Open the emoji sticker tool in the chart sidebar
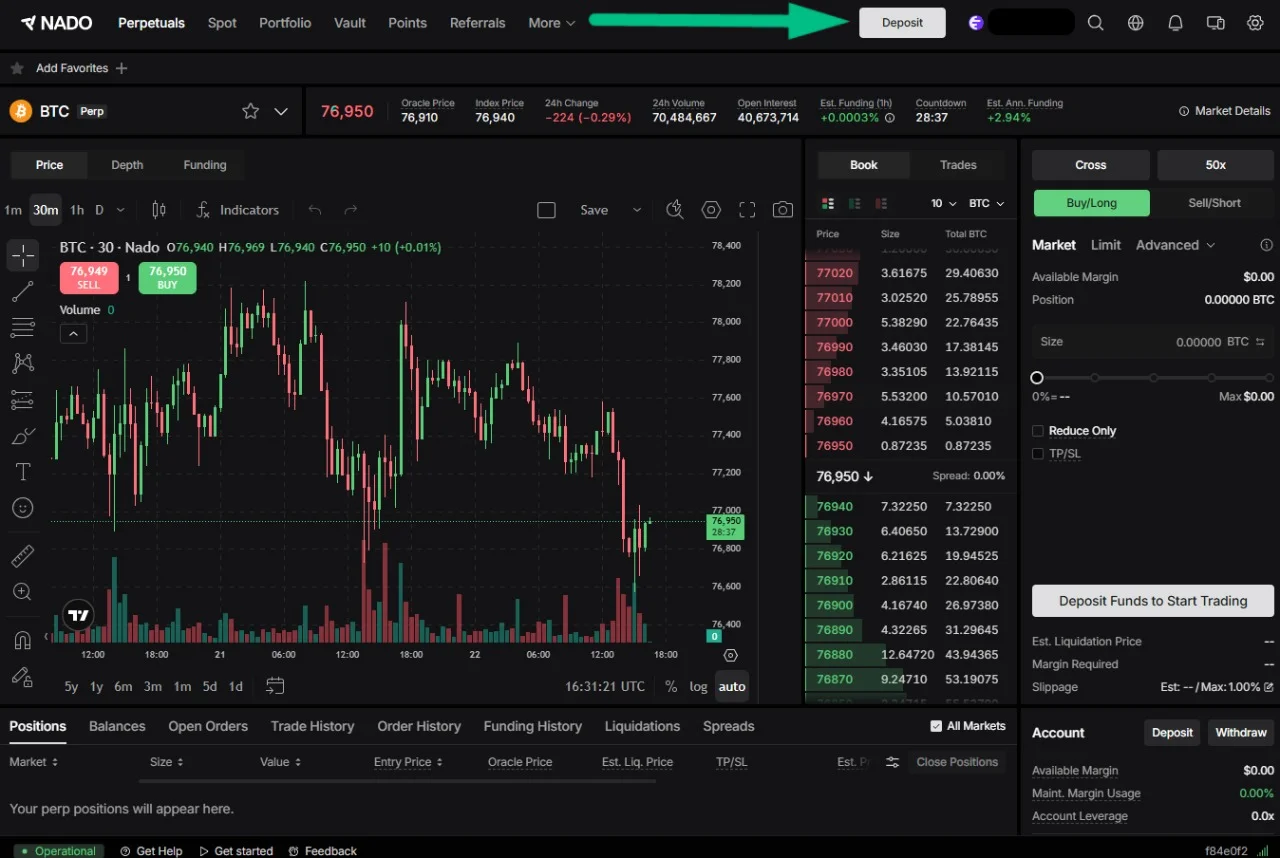The height and width of the screenshot is (858, 1280). click(22, 508)
